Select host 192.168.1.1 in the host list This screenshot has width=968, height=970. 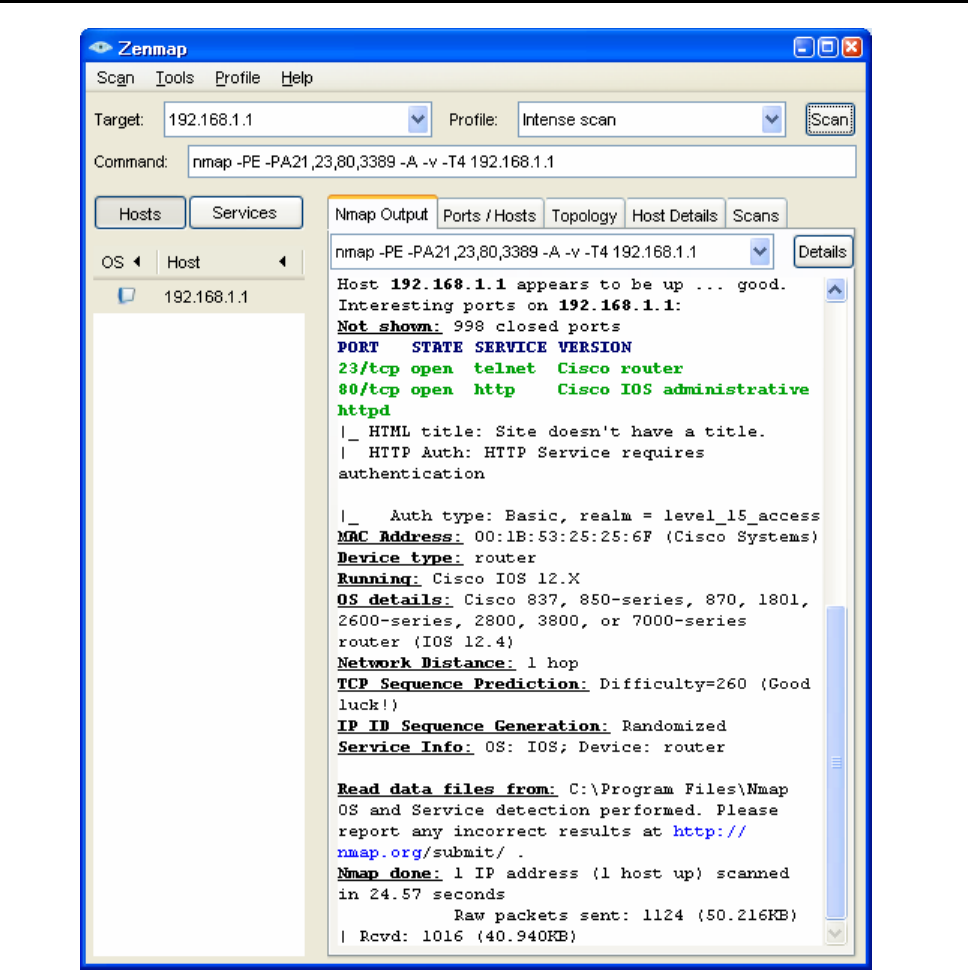[x=199, y=297]
